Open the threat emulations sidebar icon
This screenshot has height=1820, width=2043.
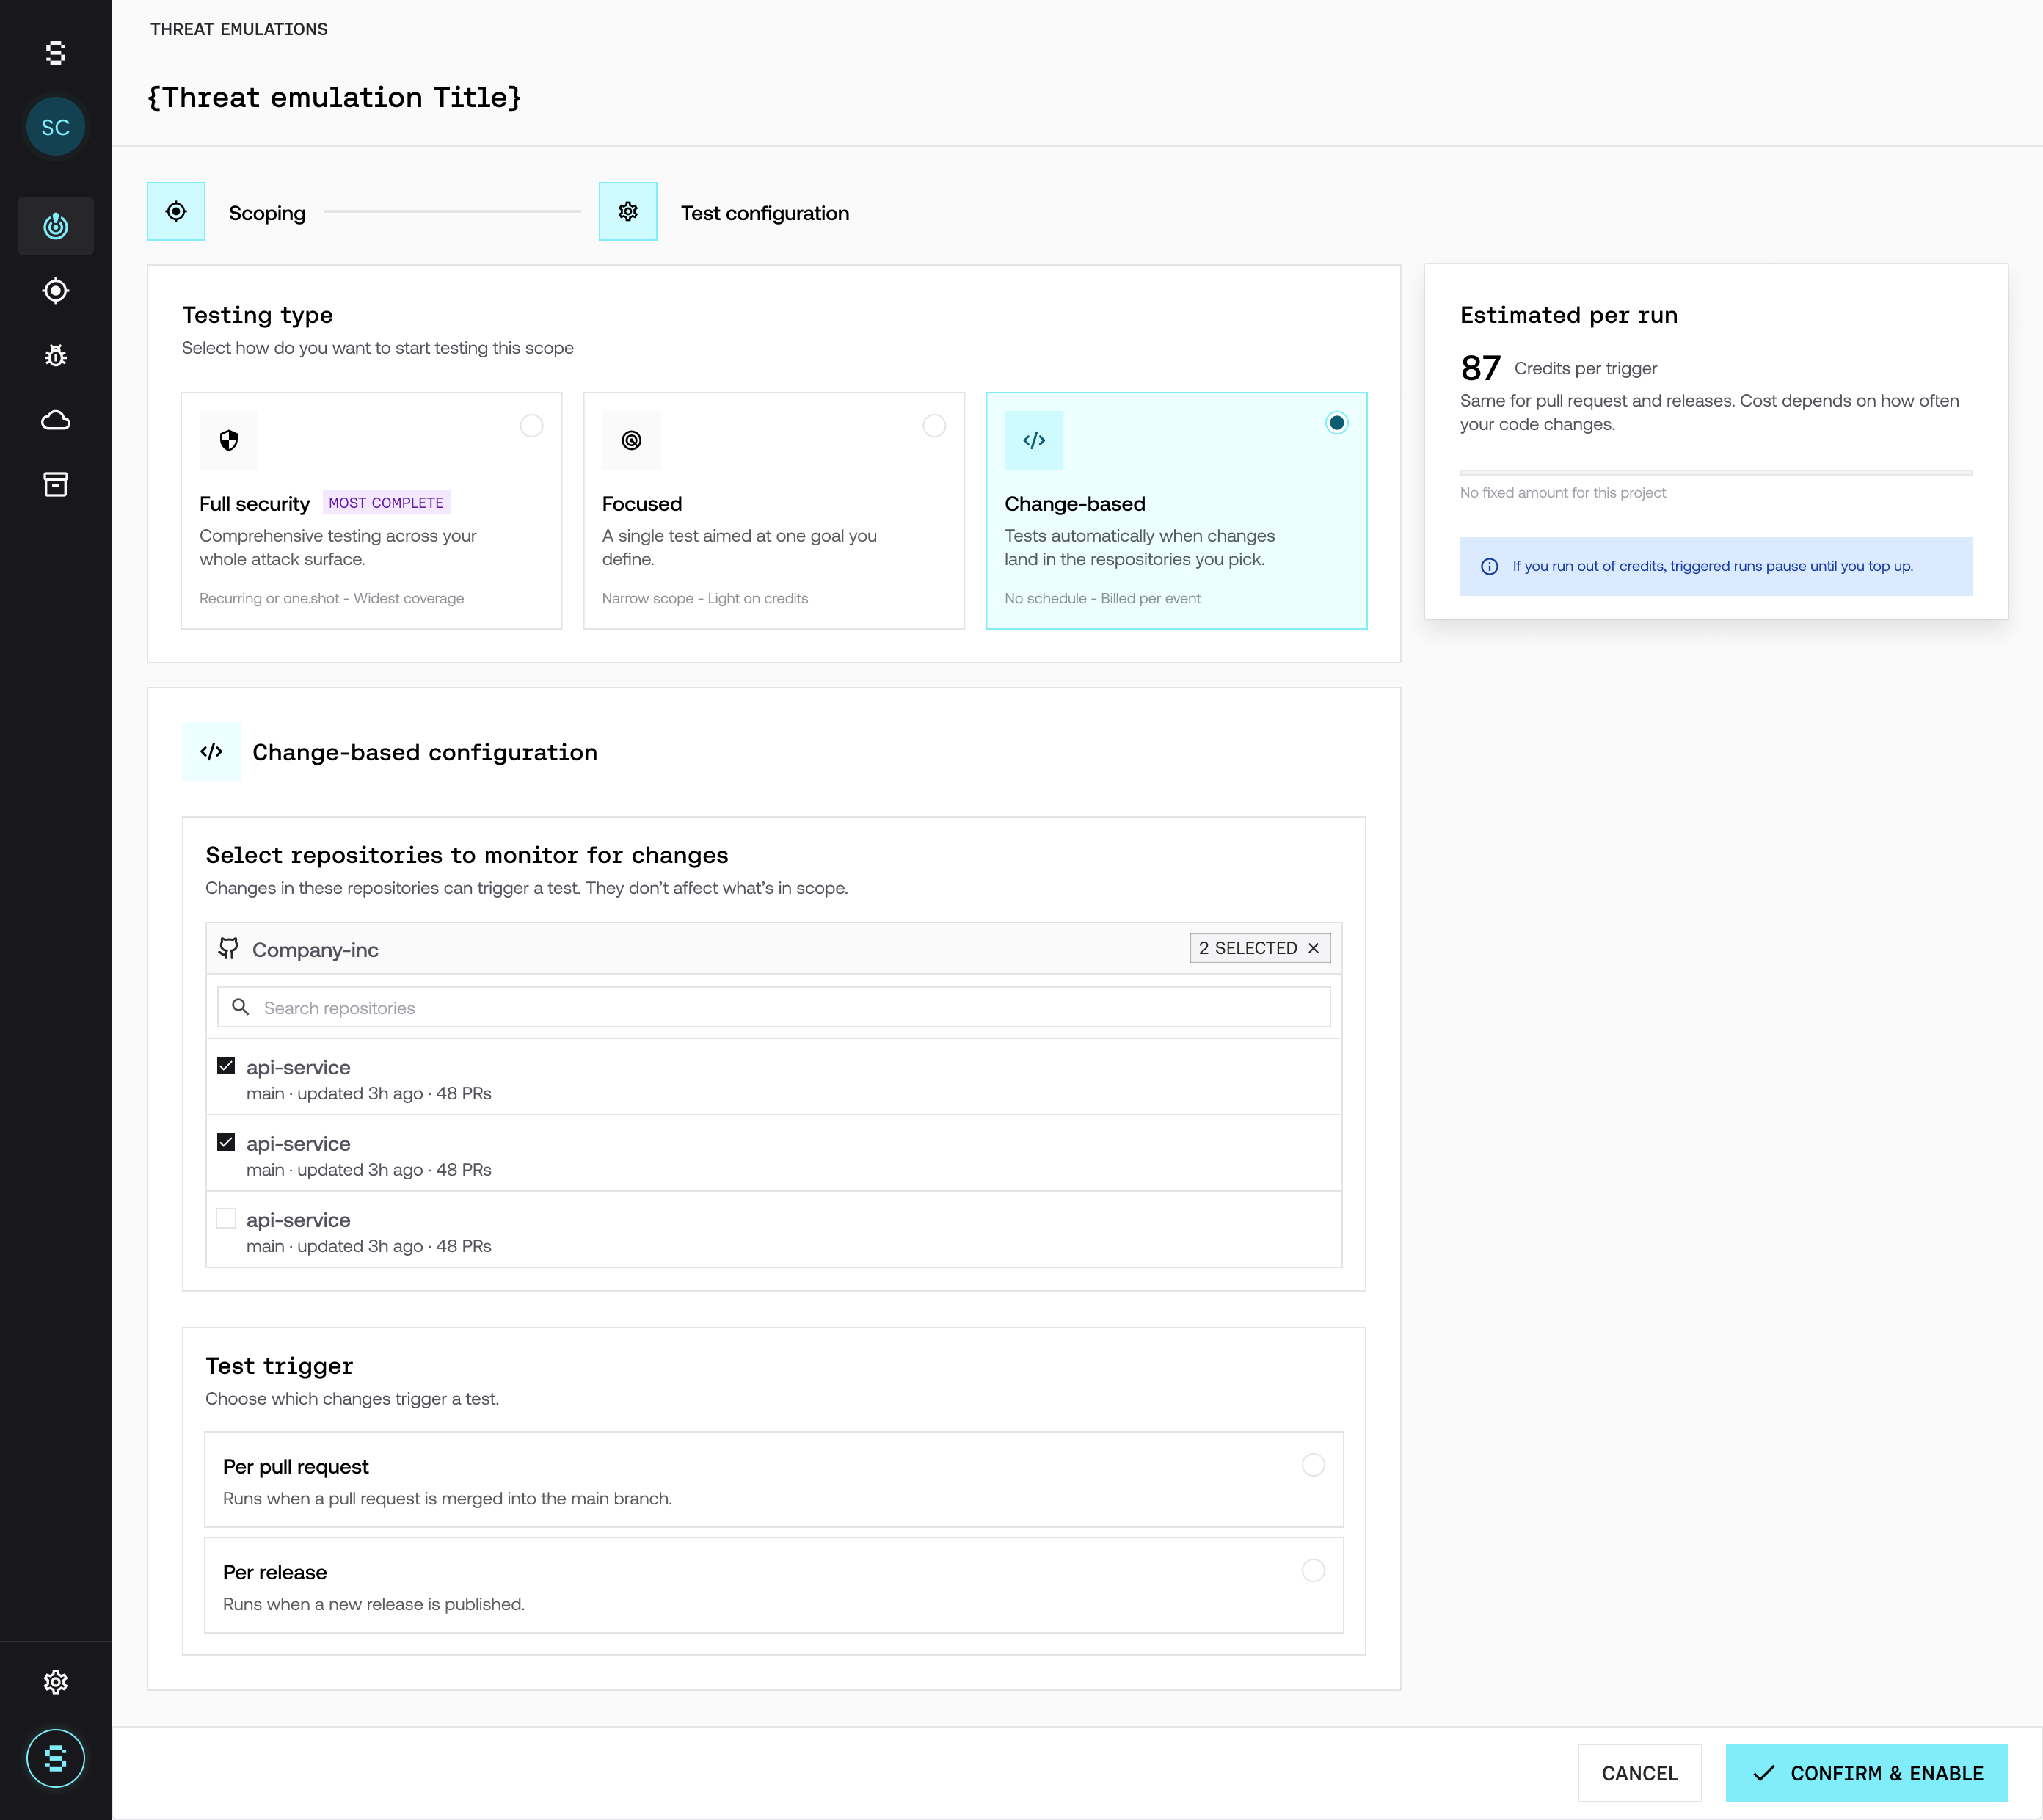[56, 226]
